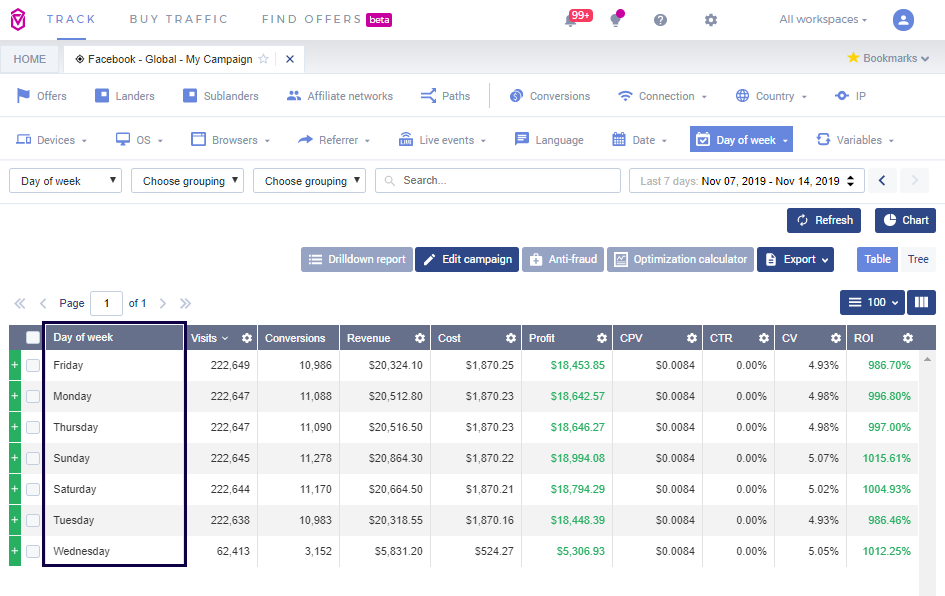The height and width of the screenshot is (596, 945).
Task: Open settings gear in top bar
Action: (710, 20)
